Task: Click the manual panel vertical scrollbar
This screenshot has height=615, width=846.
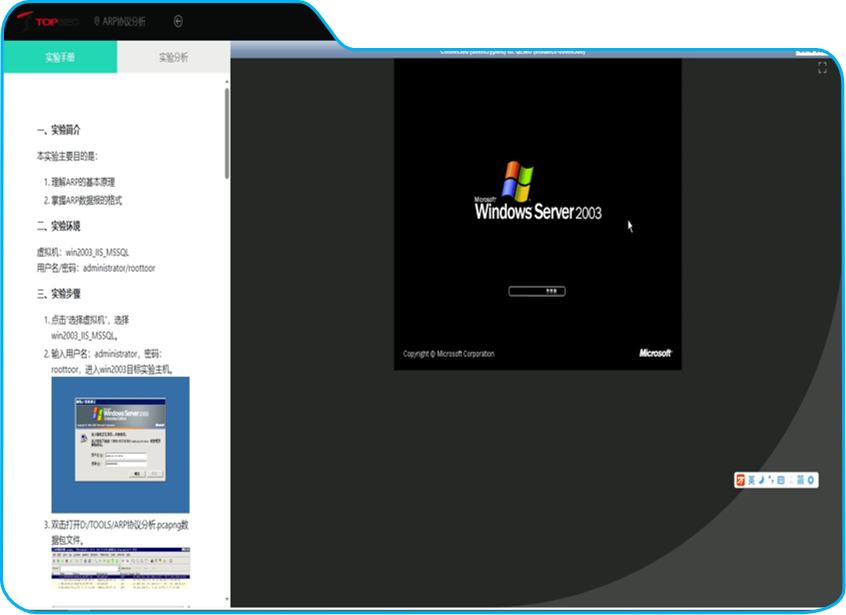Action: [226, 130]
